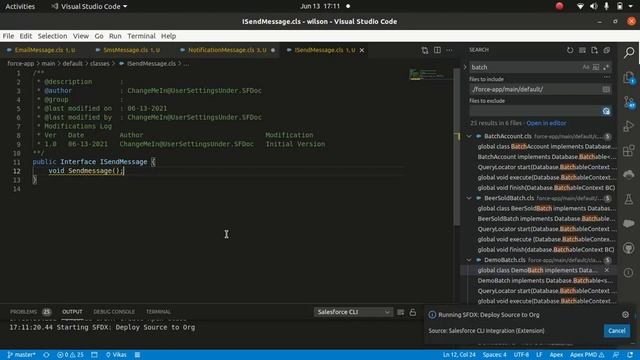This screenshot has width=640, height=360.
Task: Open a new search editor
Action: tap(594, 50)
